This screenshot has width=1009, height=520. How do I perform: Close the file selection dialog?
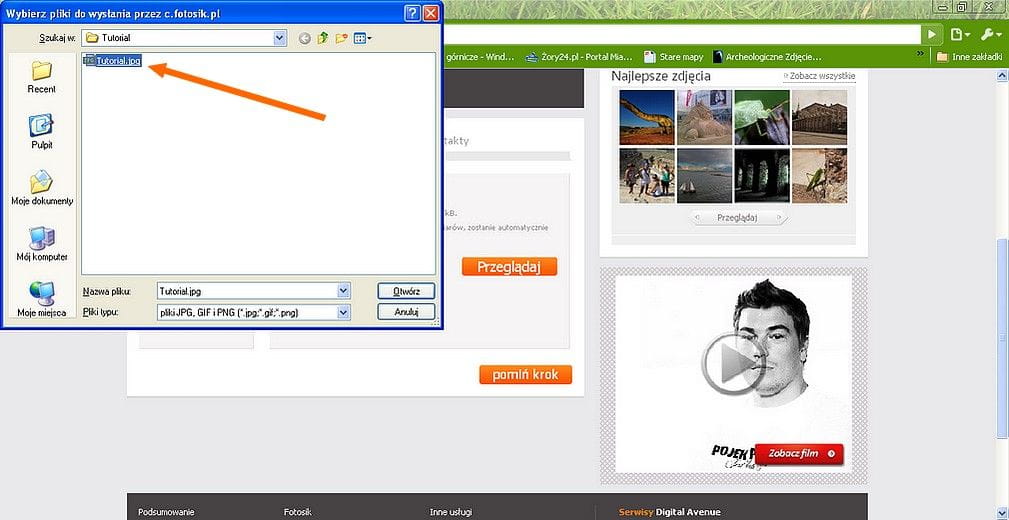pyautogui.click(x=431, y=13)
